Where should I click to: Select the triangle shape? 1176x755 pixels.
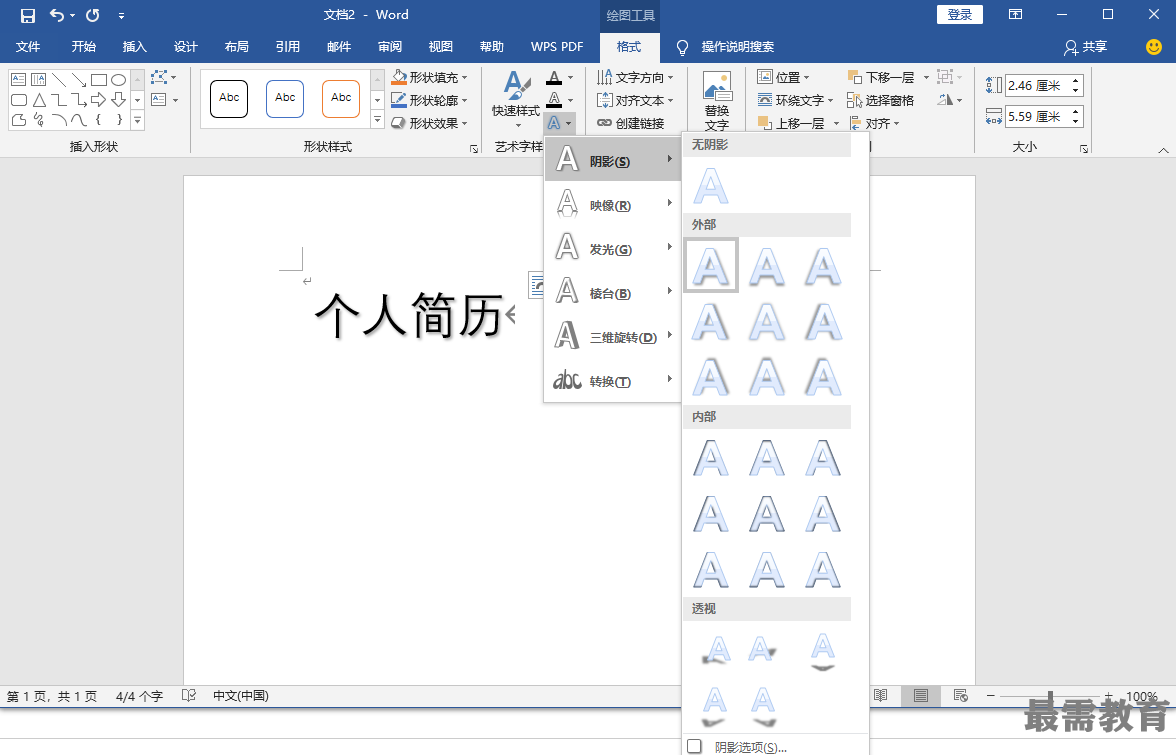click(39, 100)
